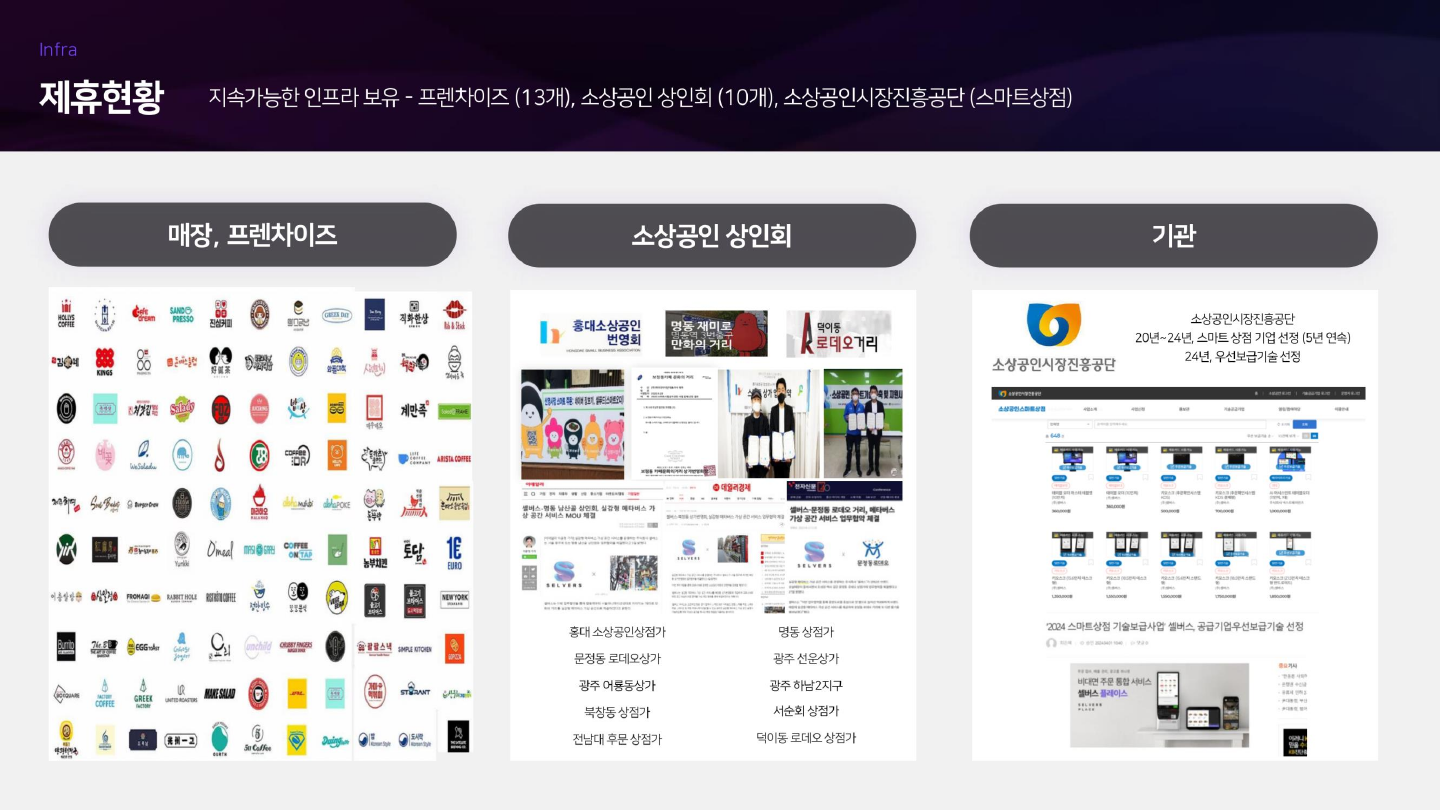Click the Make Salad logo
The height and width of the screenshot is (810, 1440).
[x=219, y=692]
